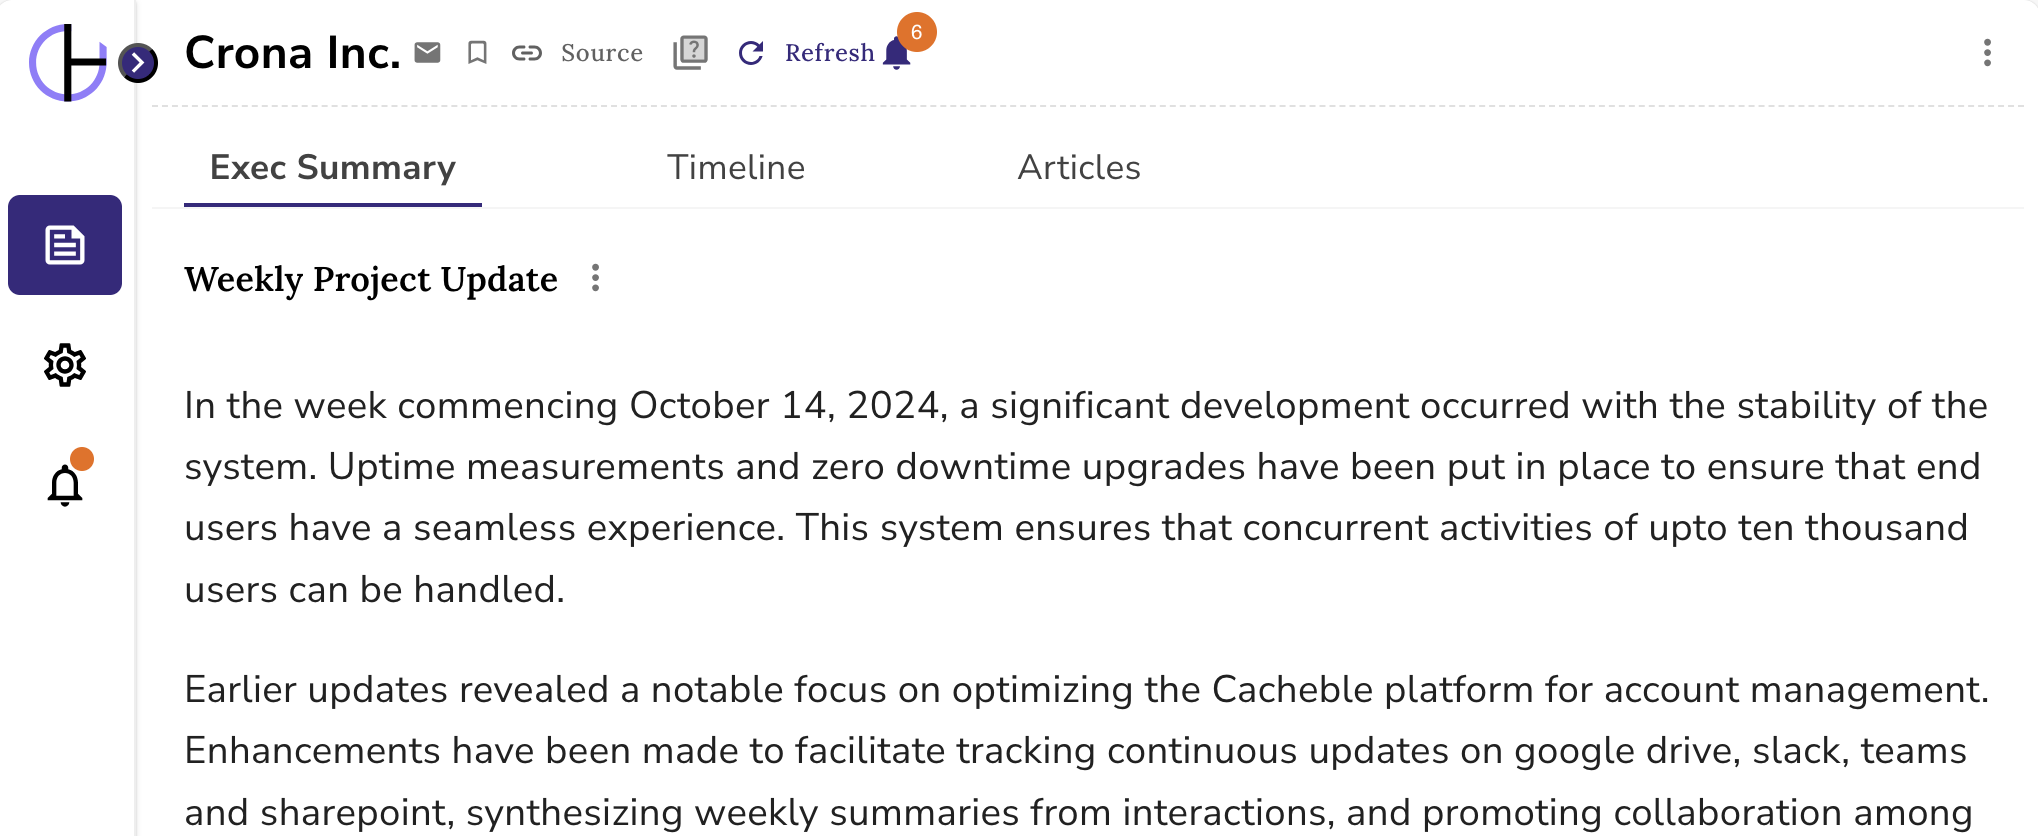Open Weekly Project Update options menu

coord(595,278)
